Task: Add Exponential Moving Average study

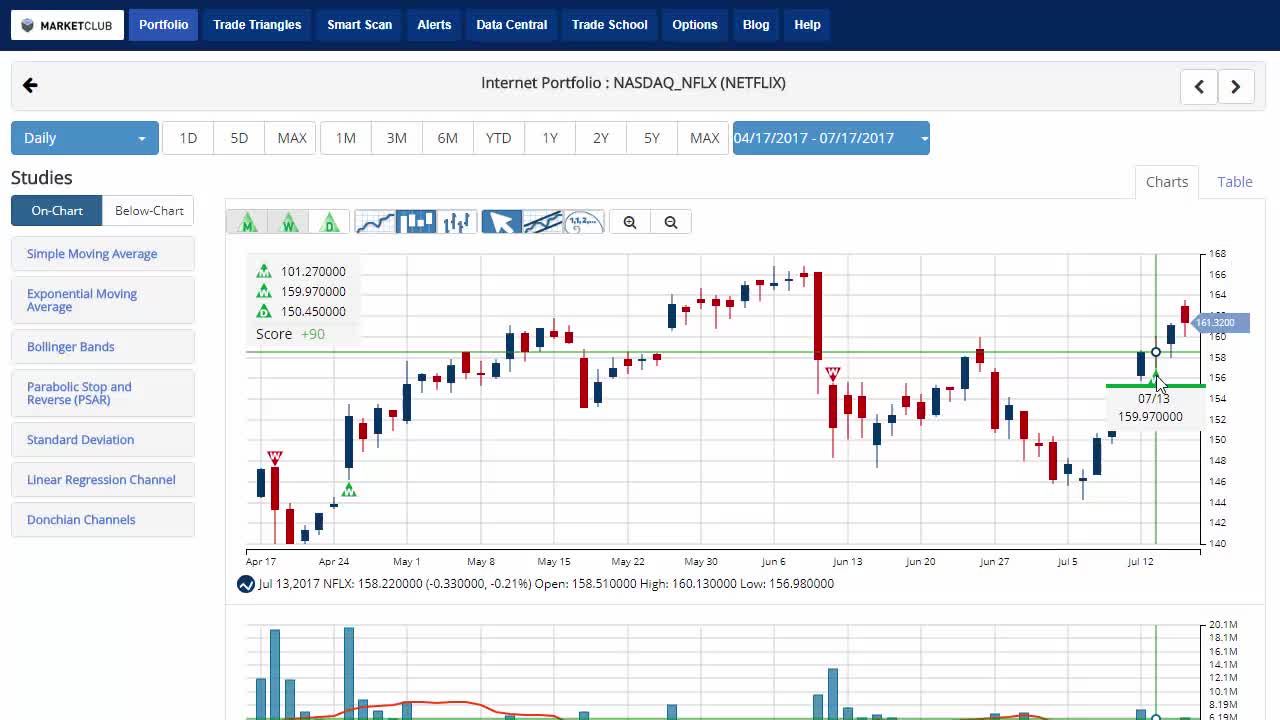Action: pyautogui.click(x=103, y=300)
